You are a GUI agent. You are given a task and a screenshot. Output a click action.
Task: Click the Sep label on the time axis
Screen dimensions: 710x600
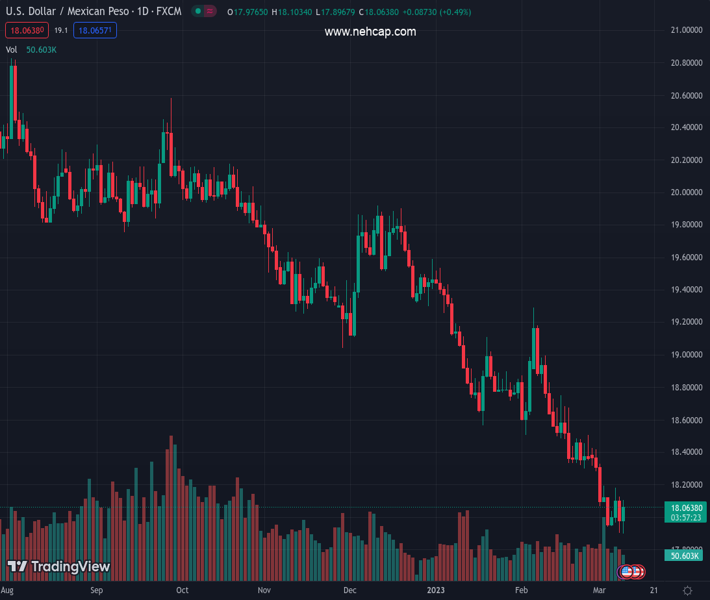(96, 590)
